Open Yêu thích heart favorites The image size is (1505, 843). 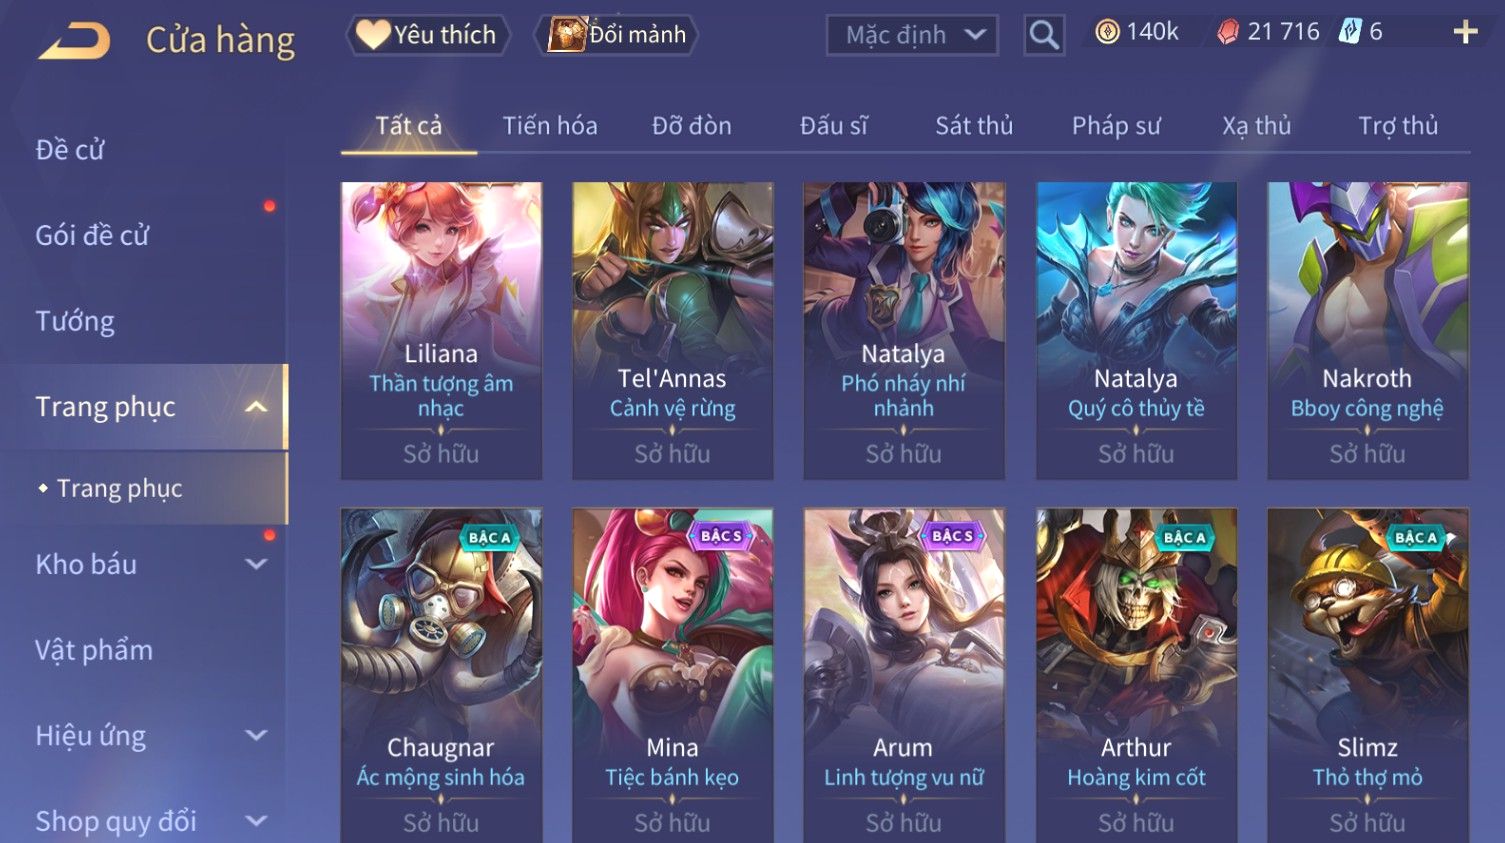click(428, 35)
